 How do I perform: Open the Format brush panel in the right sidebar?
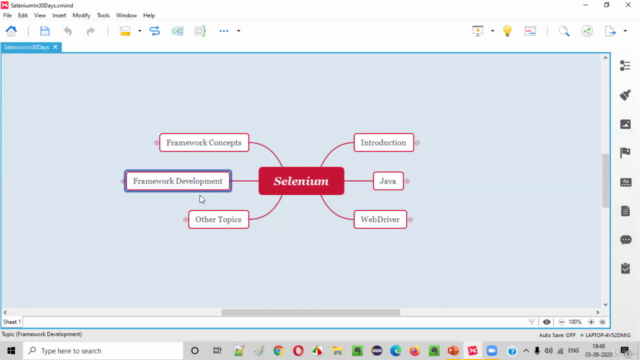(625, 95)
